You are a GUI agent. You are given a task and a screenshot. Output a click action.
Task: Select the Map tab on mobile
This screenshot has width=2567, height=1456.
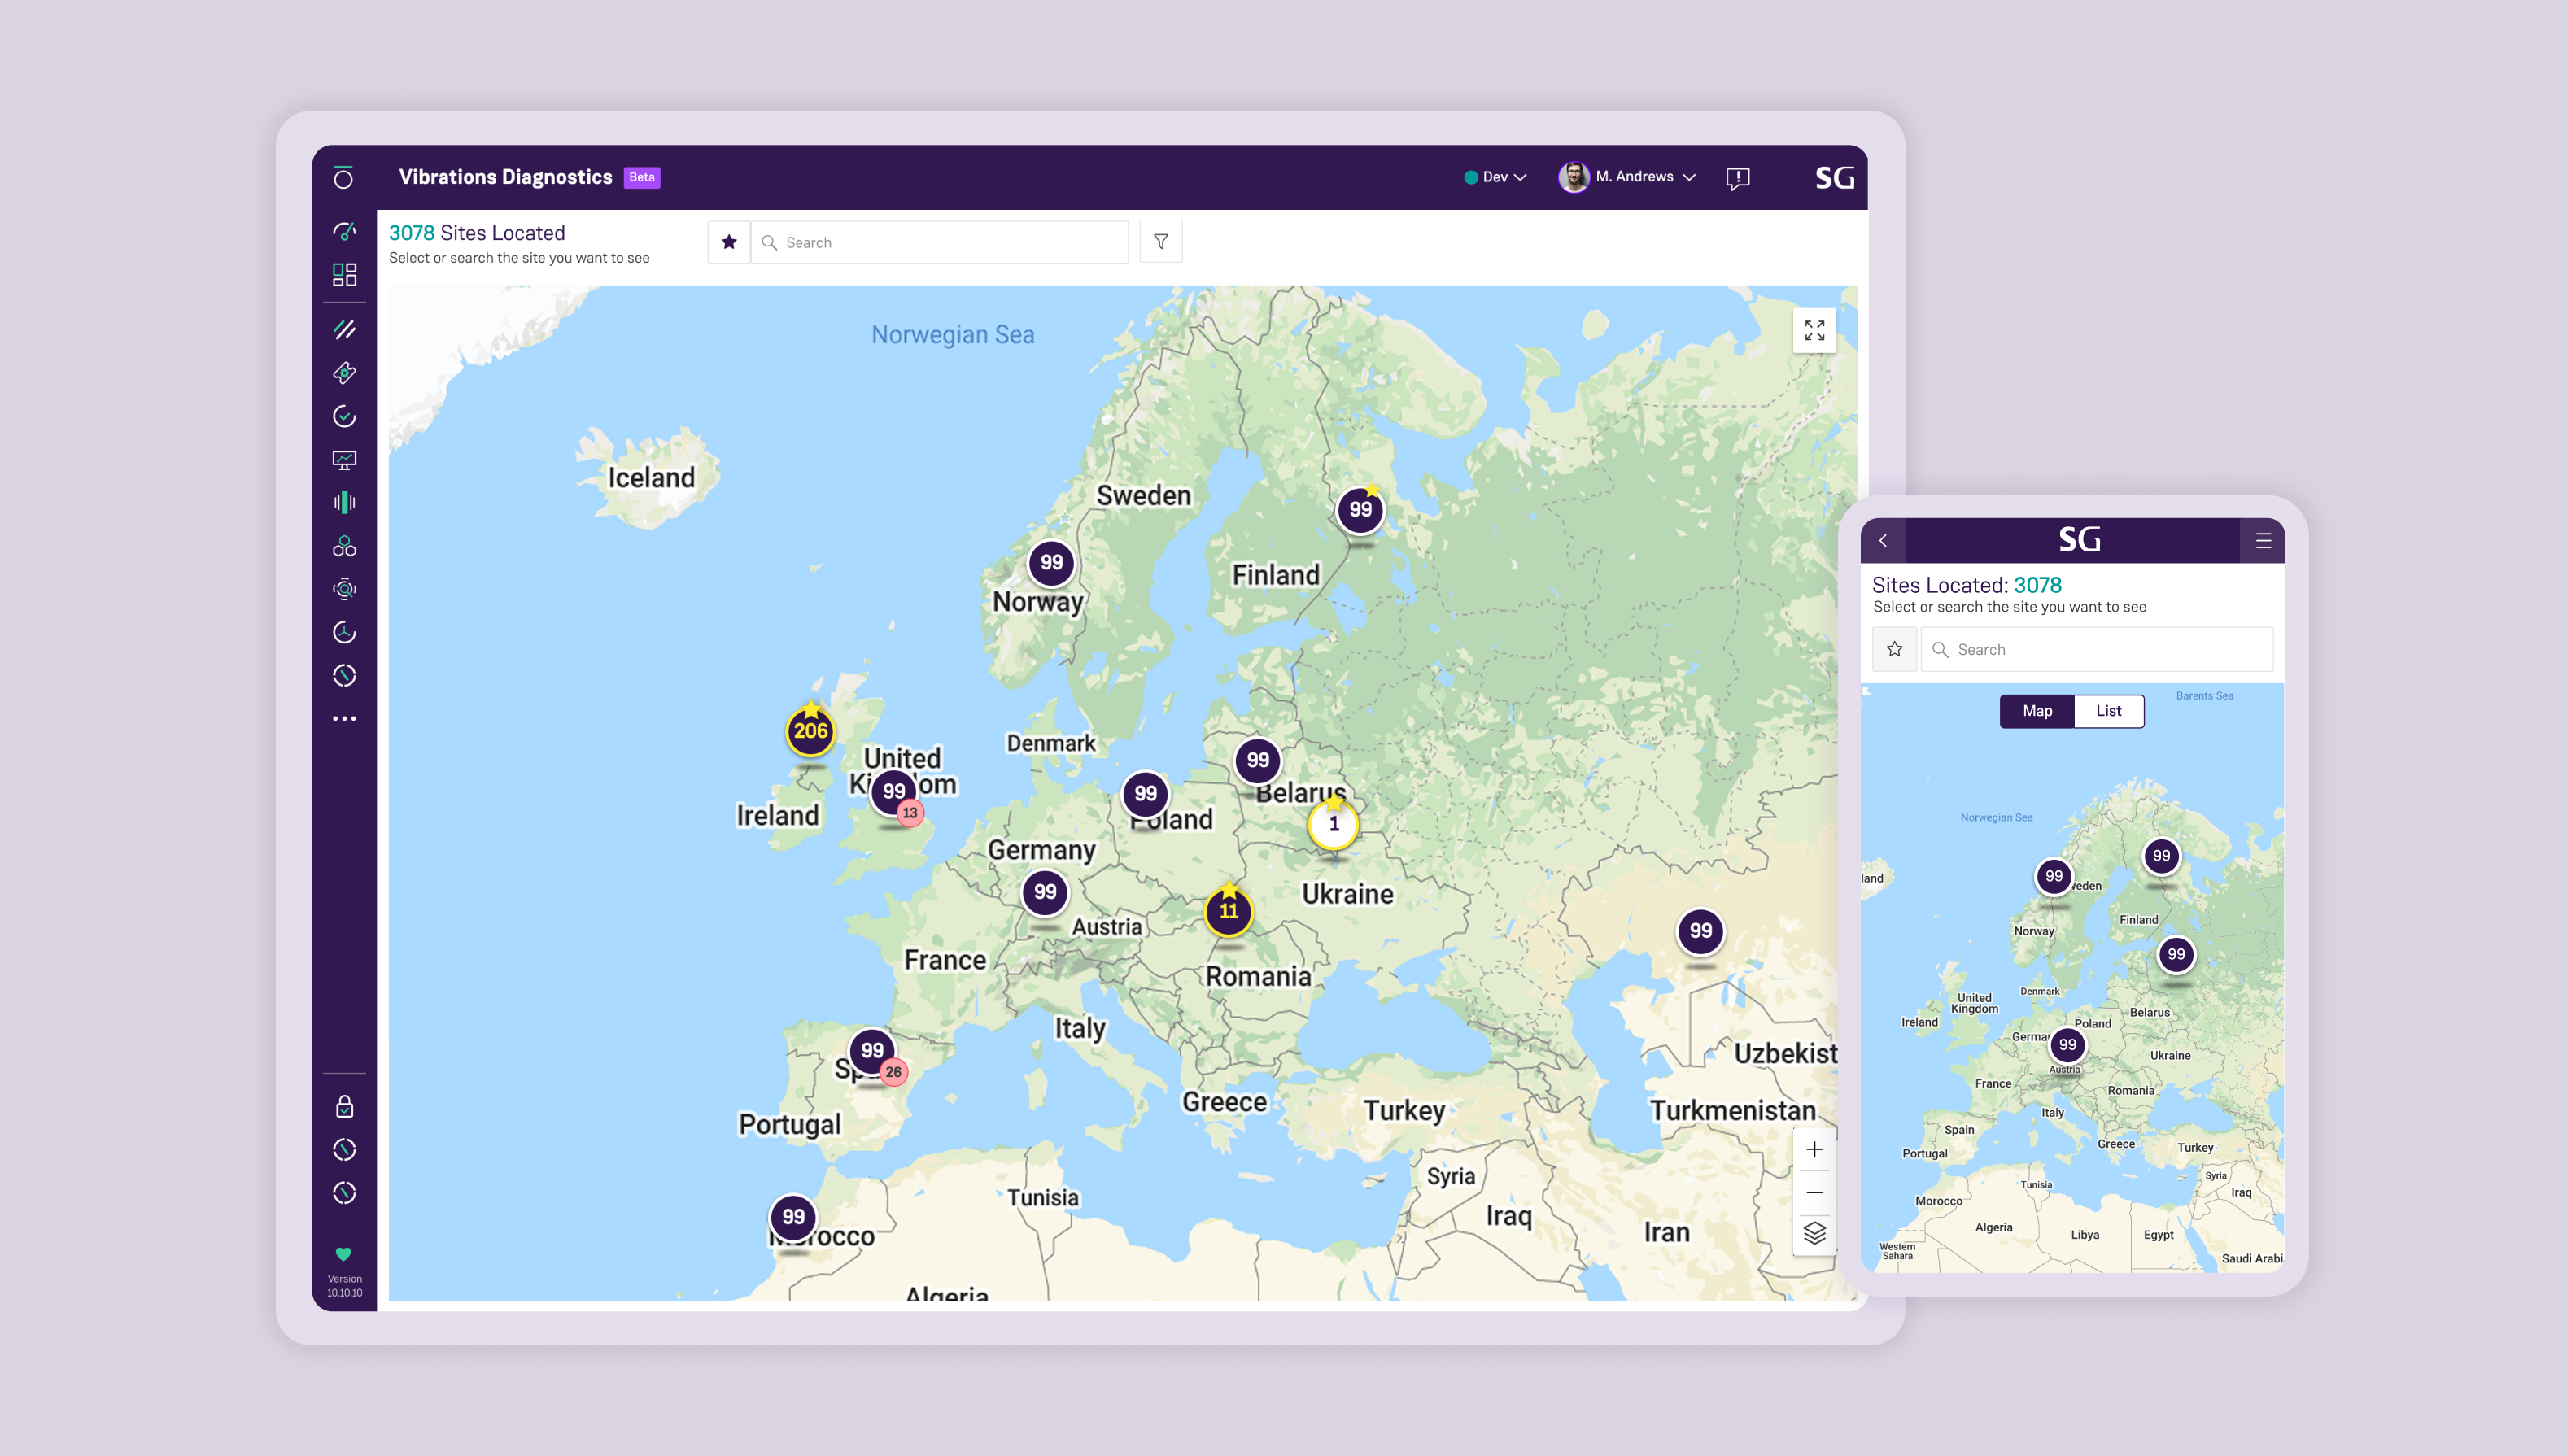pyautogui.click(x=2037, y=711)
